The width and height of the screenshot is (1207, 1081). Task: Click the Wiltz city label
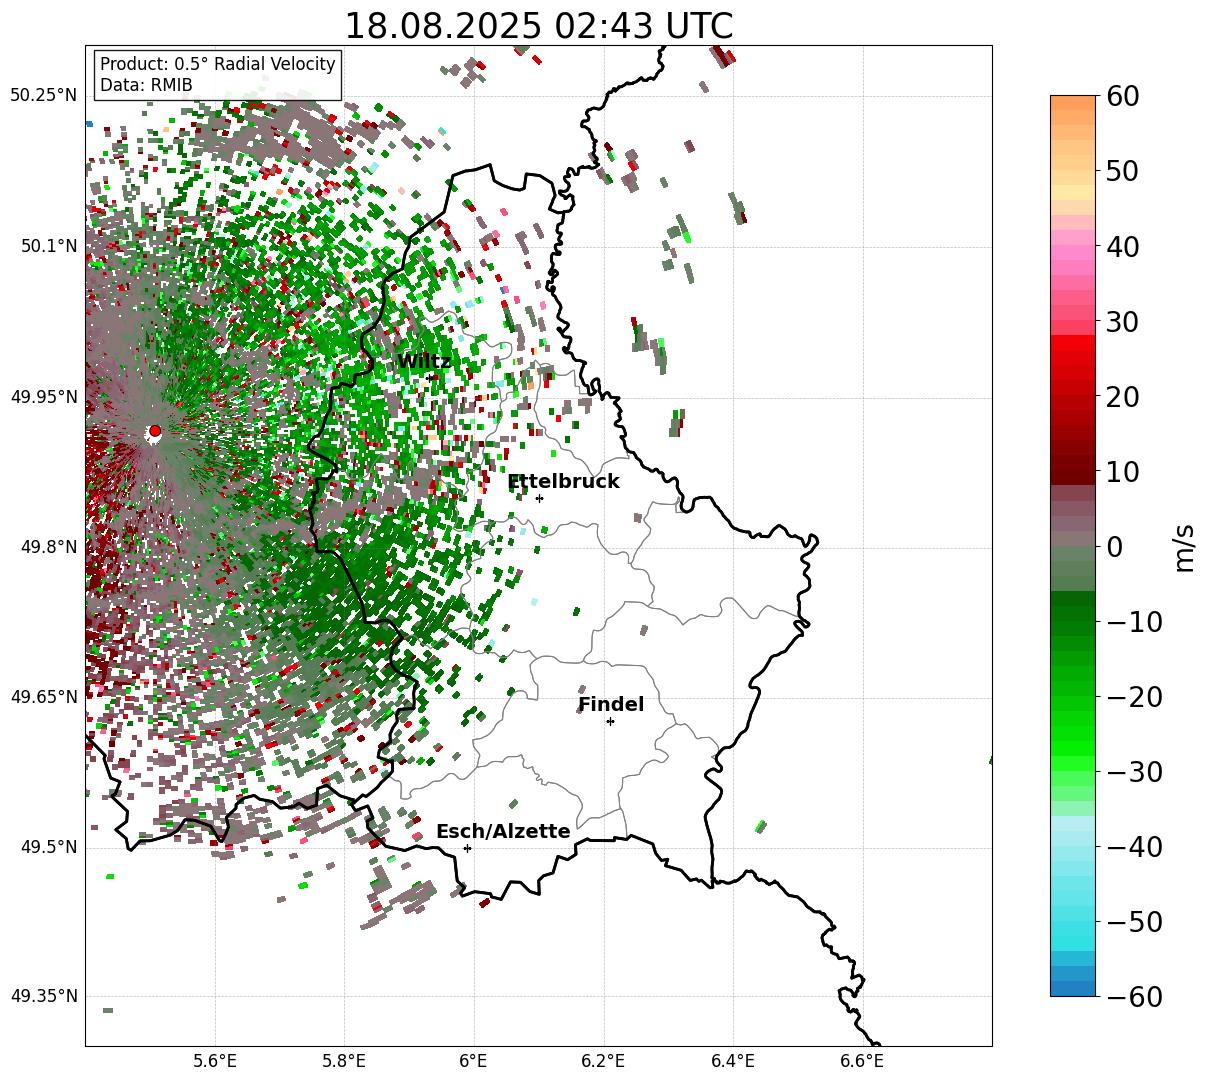coord(424,362)
